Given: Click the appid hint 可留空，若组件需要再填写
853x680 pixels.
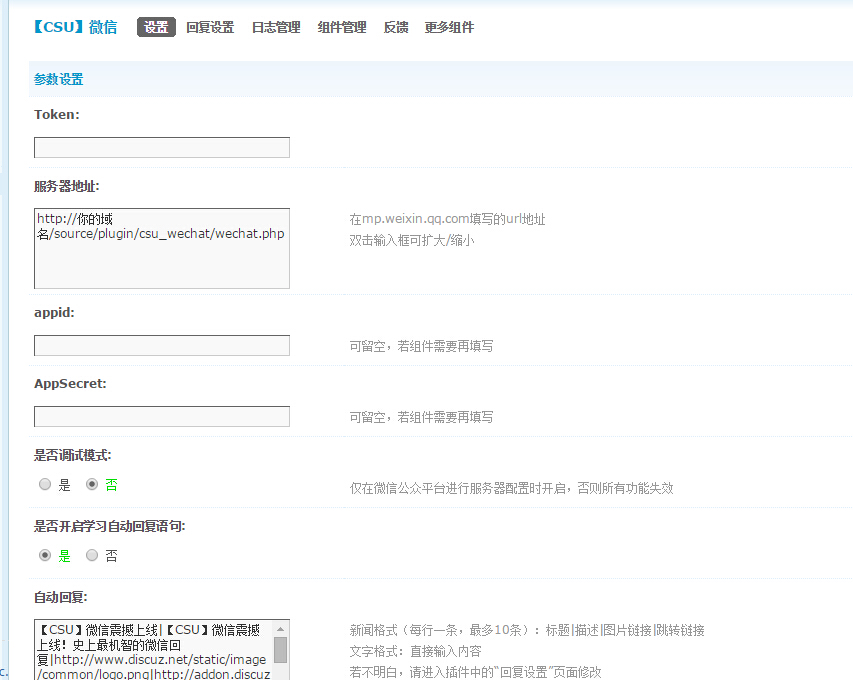Looking at the screenshot, I should click(x=421, y=346).
